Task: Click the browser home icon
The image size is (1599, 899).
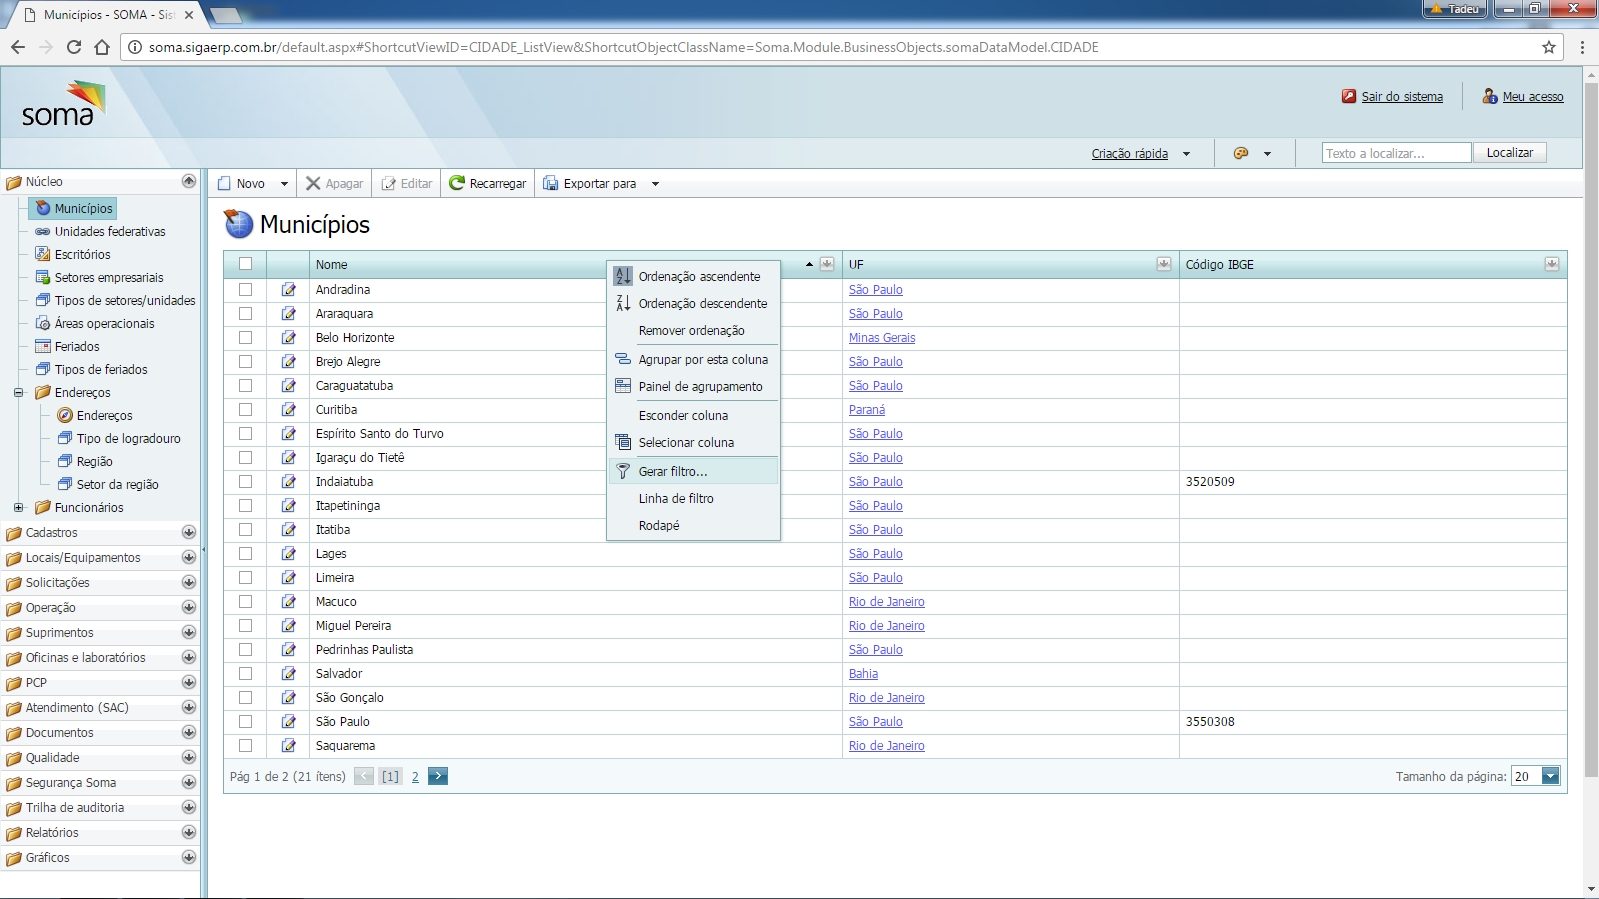Action: [x=102, y=47]
